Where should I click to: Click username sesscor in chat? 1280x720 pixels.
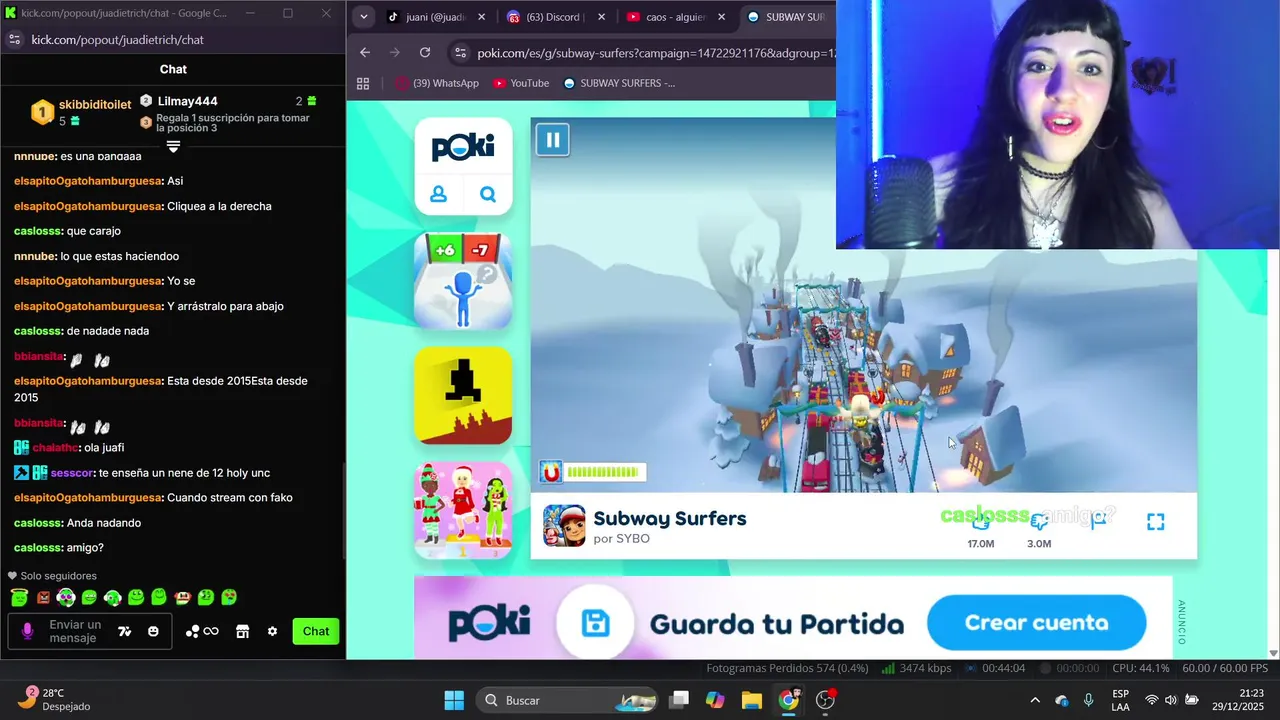point(71,473)
